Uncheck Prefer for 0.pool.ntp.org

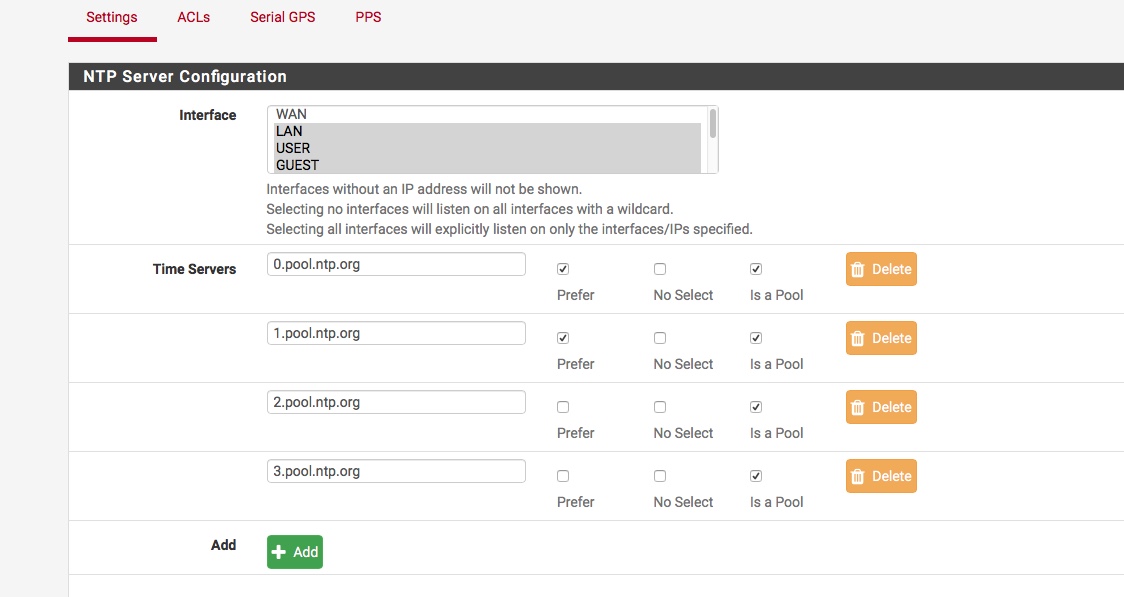[563, 269]
